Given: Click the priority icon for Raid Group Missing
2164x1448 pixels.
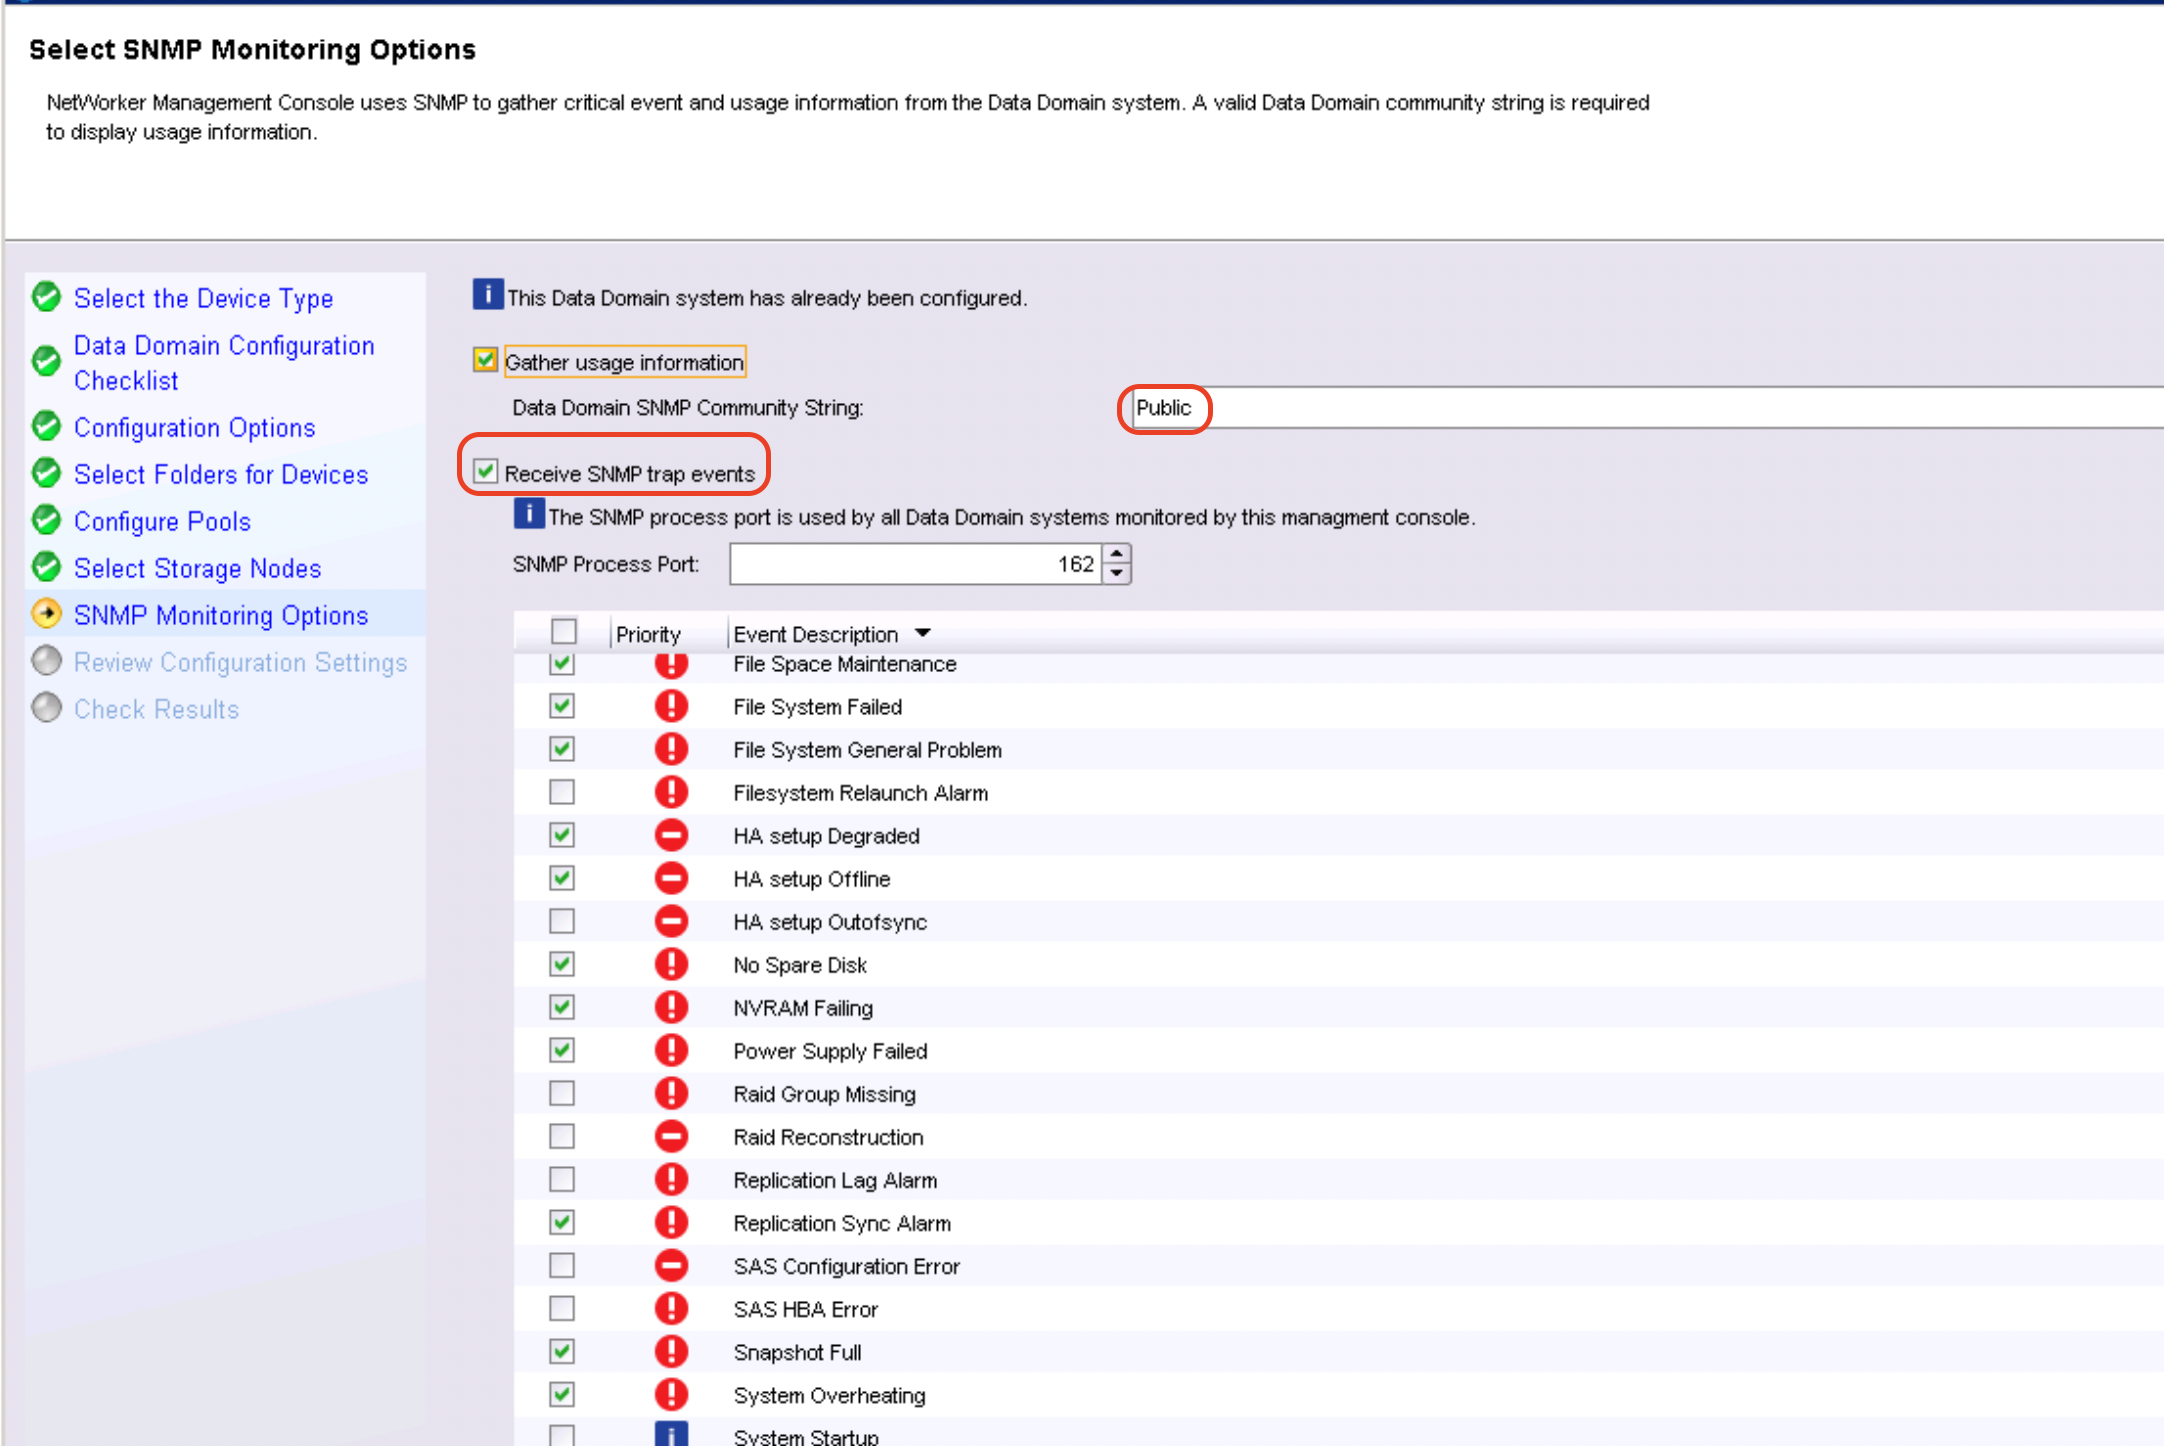Looking at the screenshot, I should pos(671,1093).
